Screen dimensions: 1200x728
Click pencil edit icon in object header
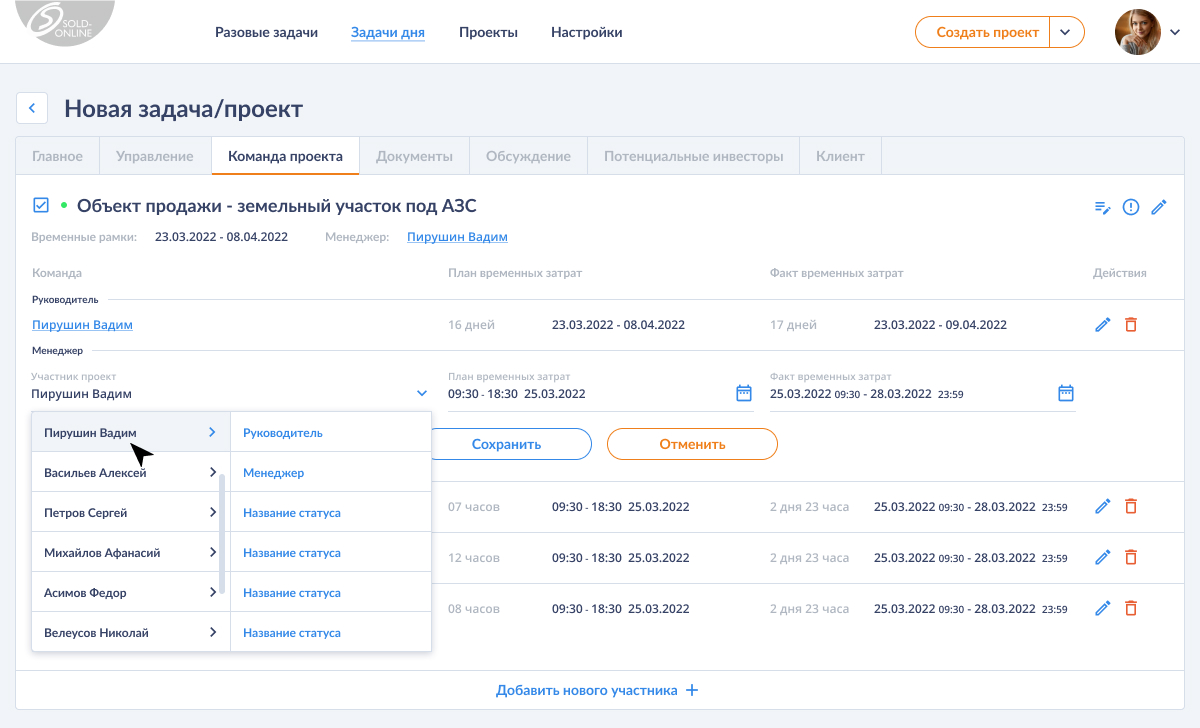[1159, 207]
